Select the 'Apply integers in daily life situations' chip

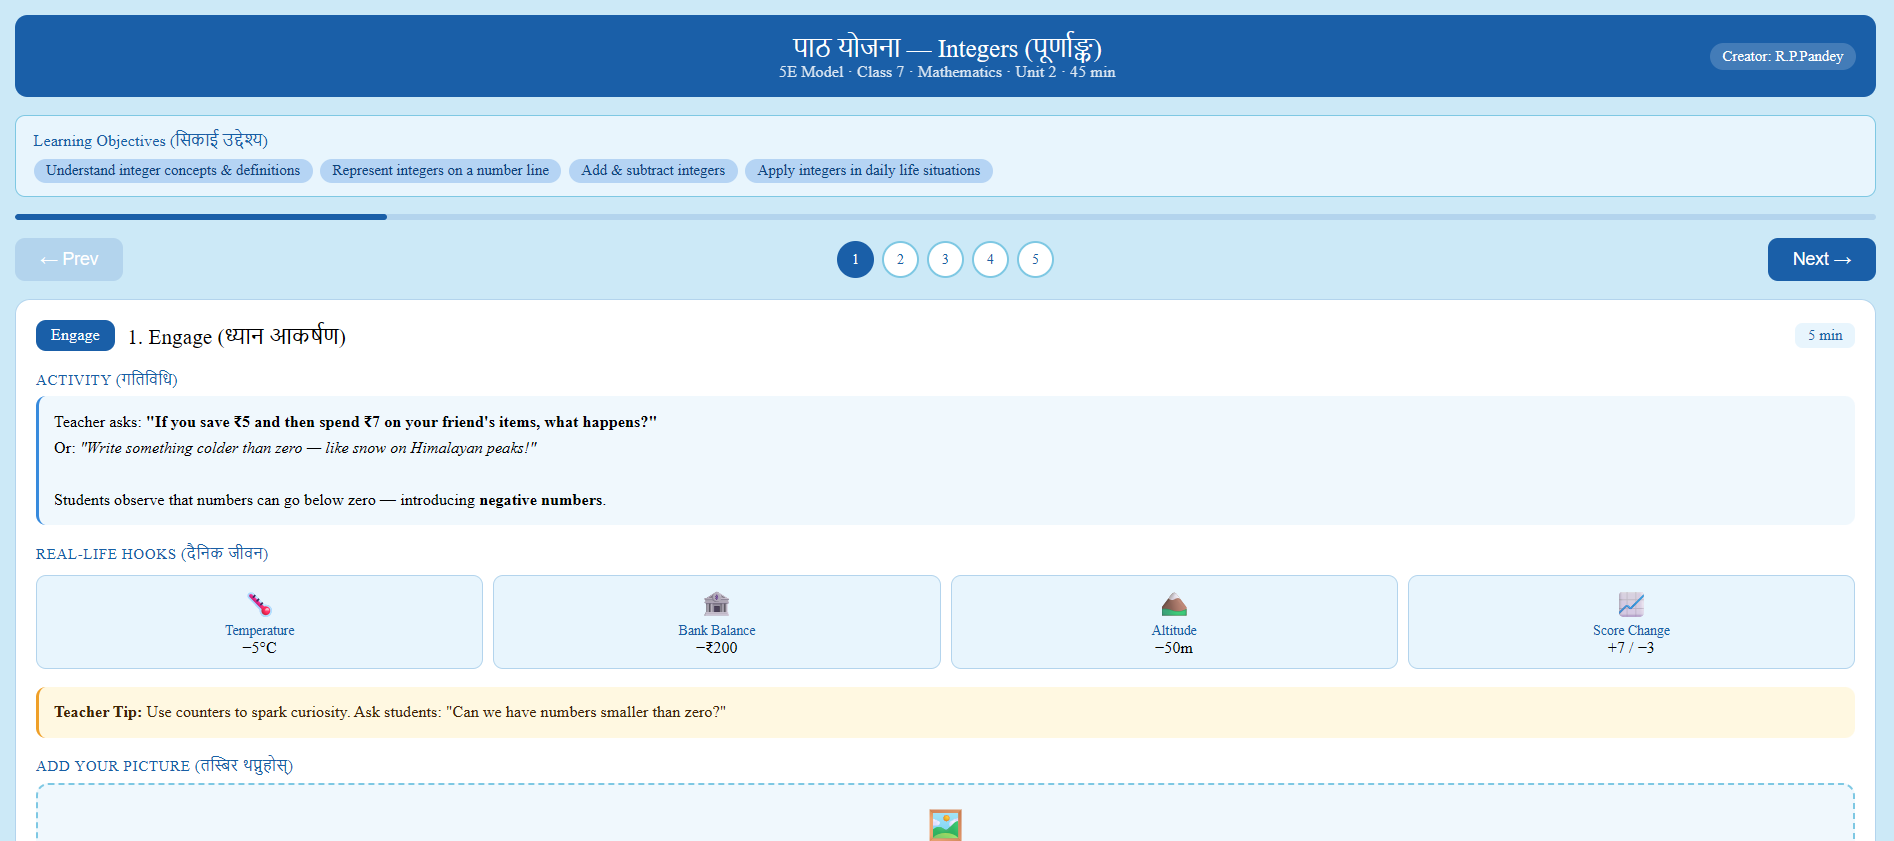point(869,171)
